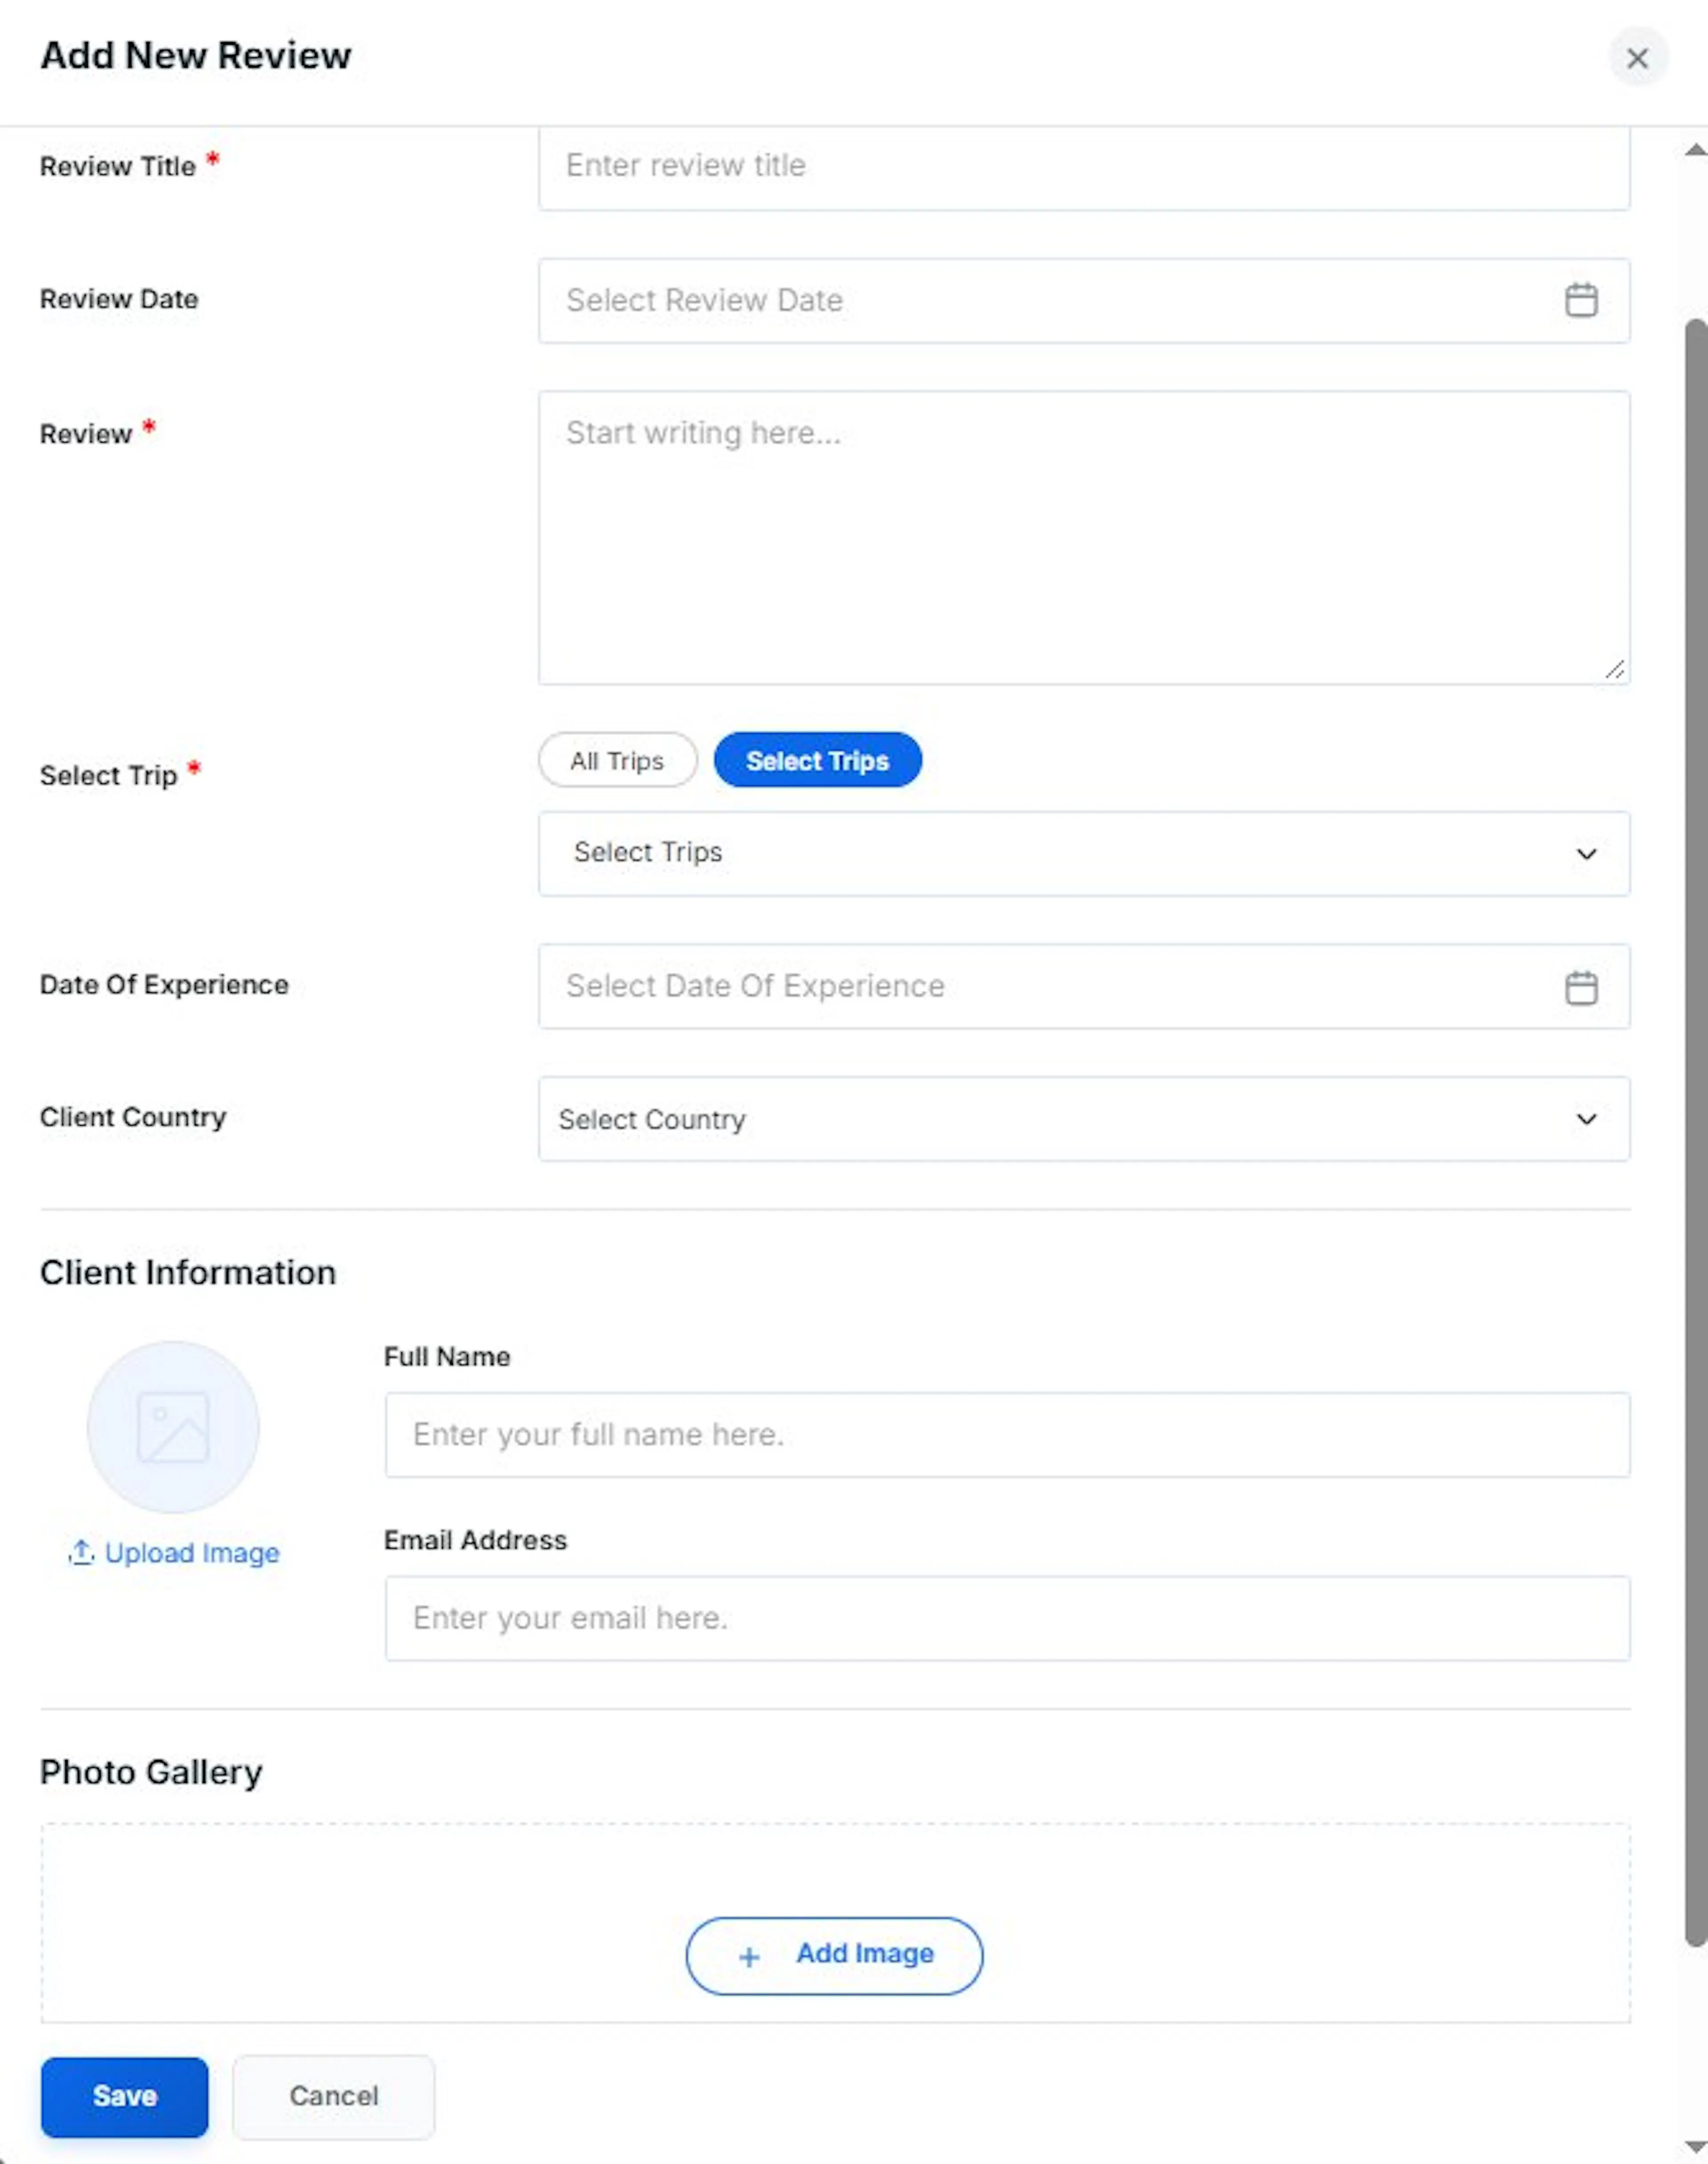Click the vertical scrollbar thumb

click(1695, 1132)
